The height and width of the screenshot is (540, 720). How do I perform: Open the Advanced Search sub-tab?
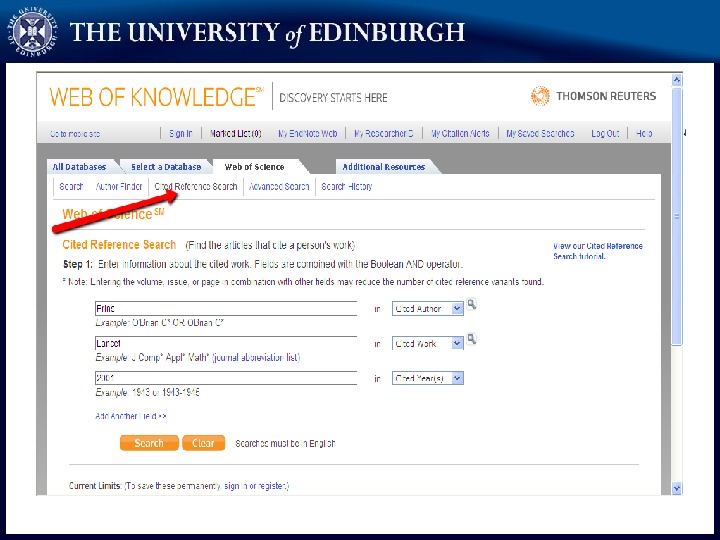(x=279, y=187)
